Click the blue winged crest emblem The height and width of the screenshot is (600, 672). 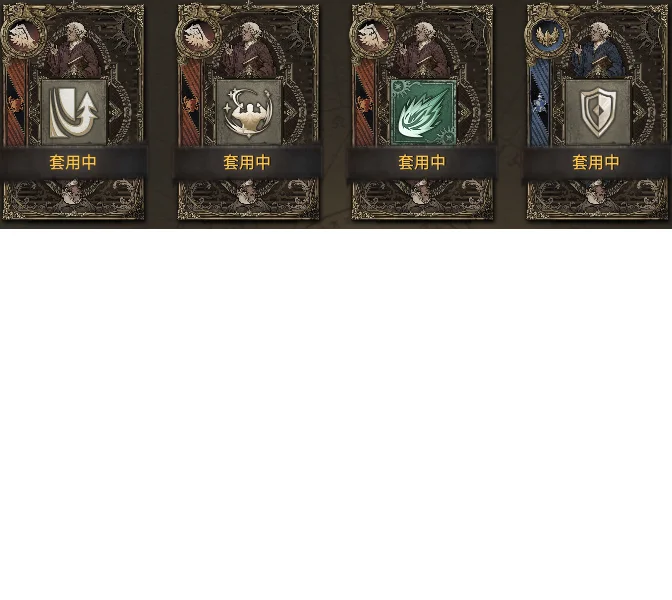[548, 36]
